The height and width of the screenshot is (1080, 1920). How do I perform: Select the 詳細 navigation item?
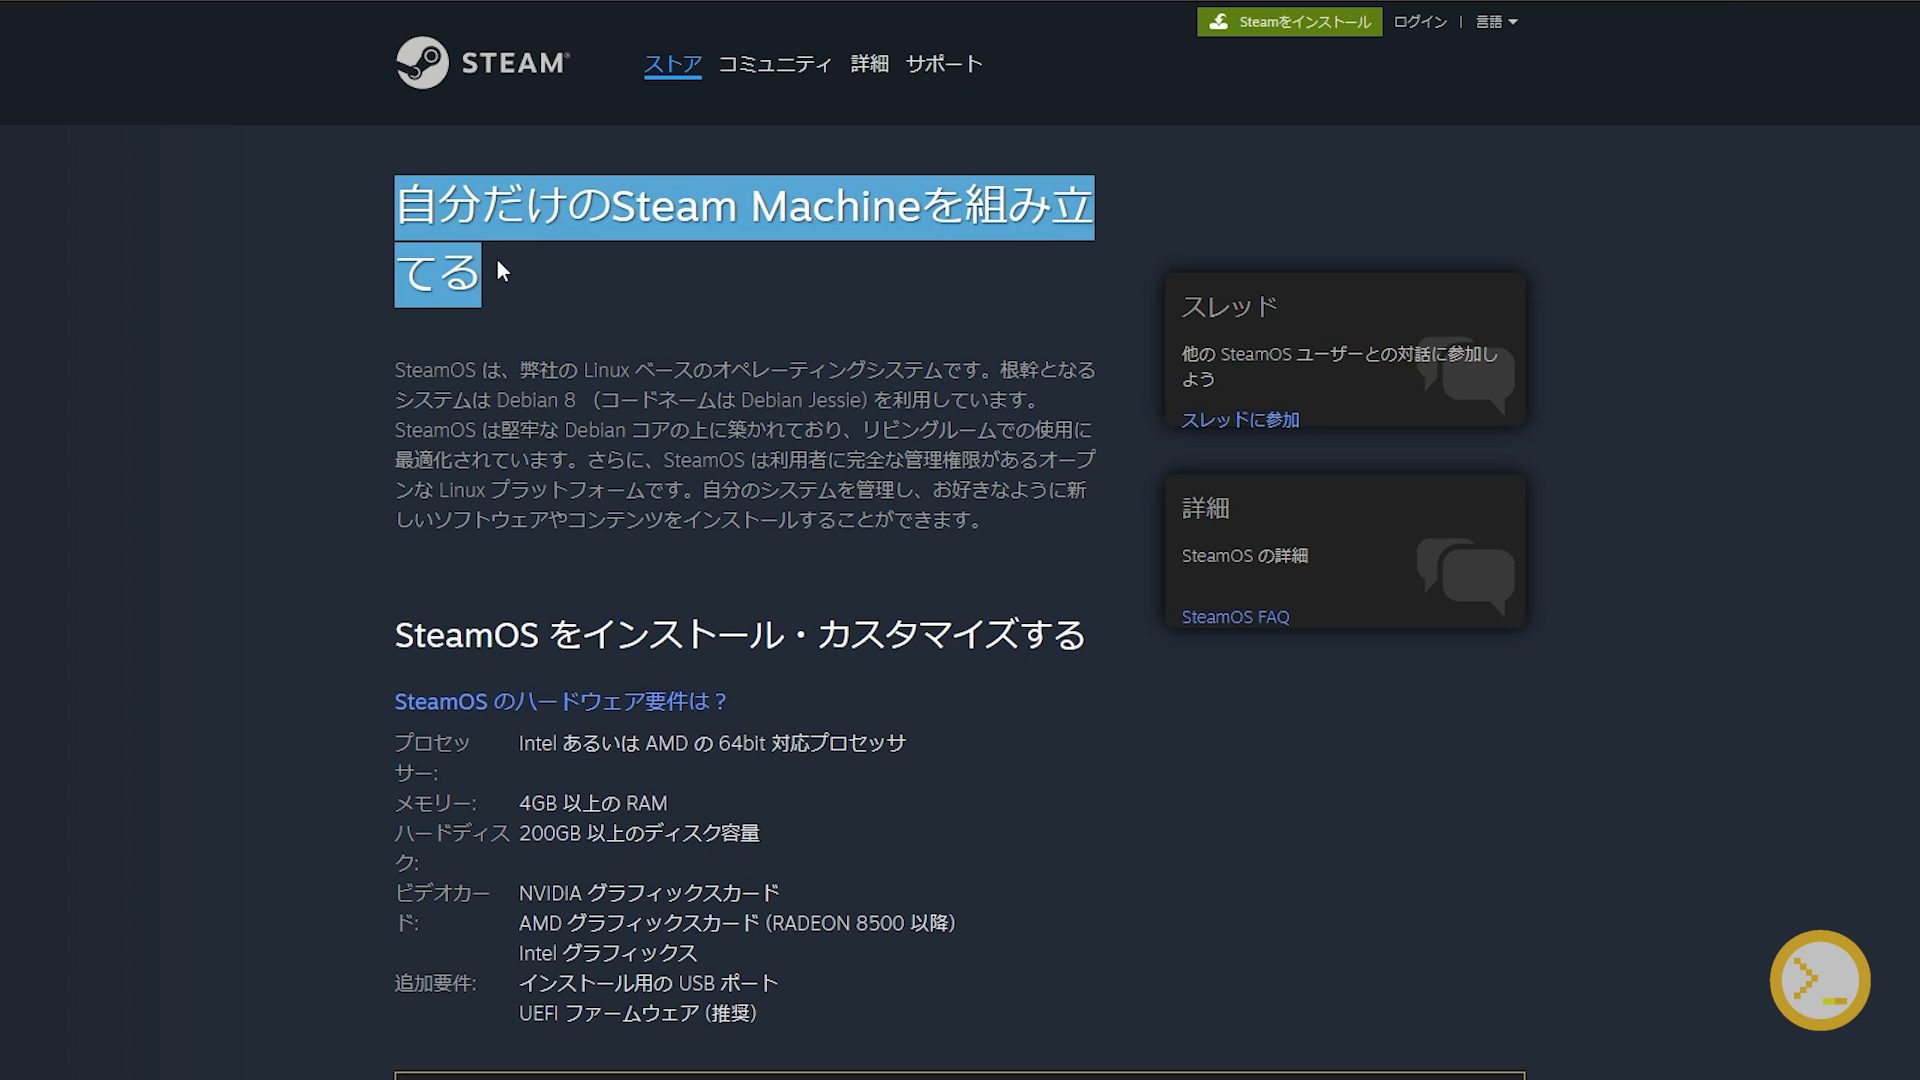869,64
